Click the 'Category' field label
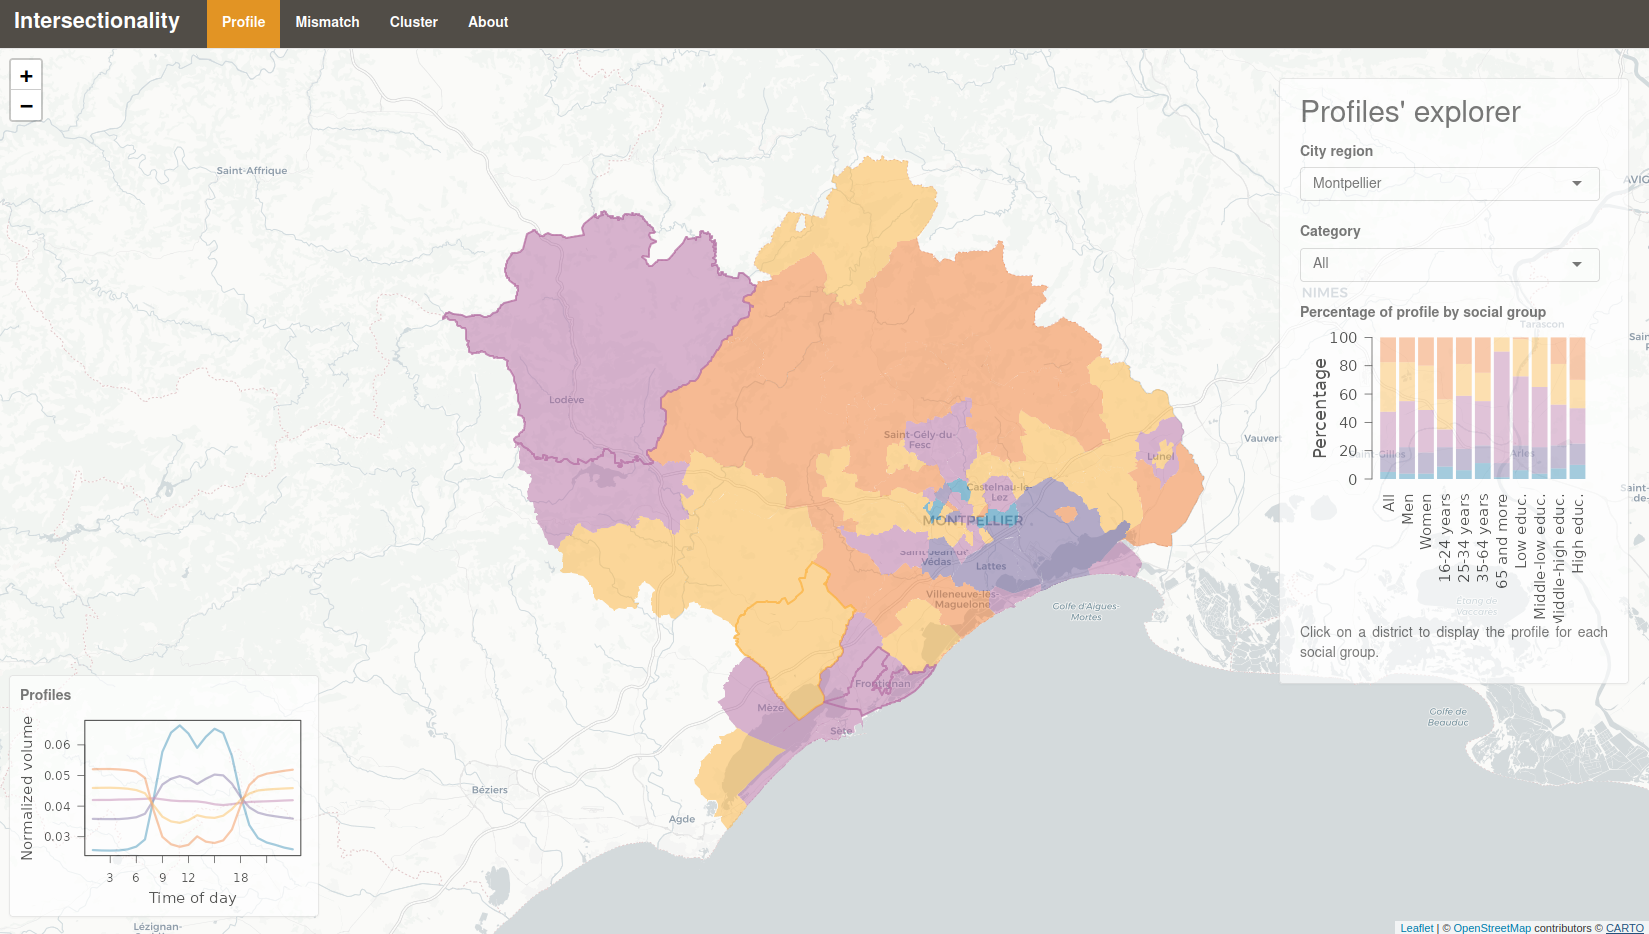This screenshot has height=934, width=1649. coord(1330,231)
